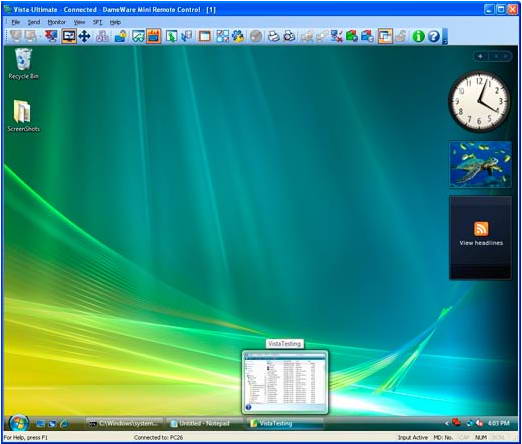Toggle the highlighted overlapping windows toolbar button
The height and width of the screenshot is (444, 522).
[x=385, y=36]
